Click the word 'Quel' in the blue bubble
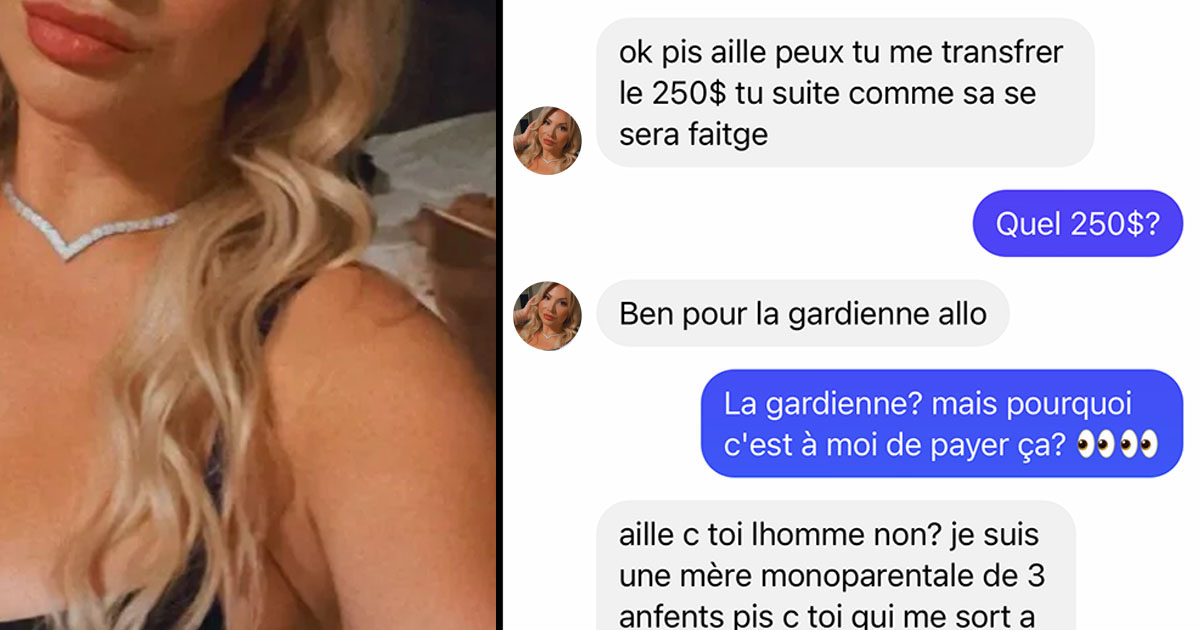 pyautogui.click(x=1026, y=223)
